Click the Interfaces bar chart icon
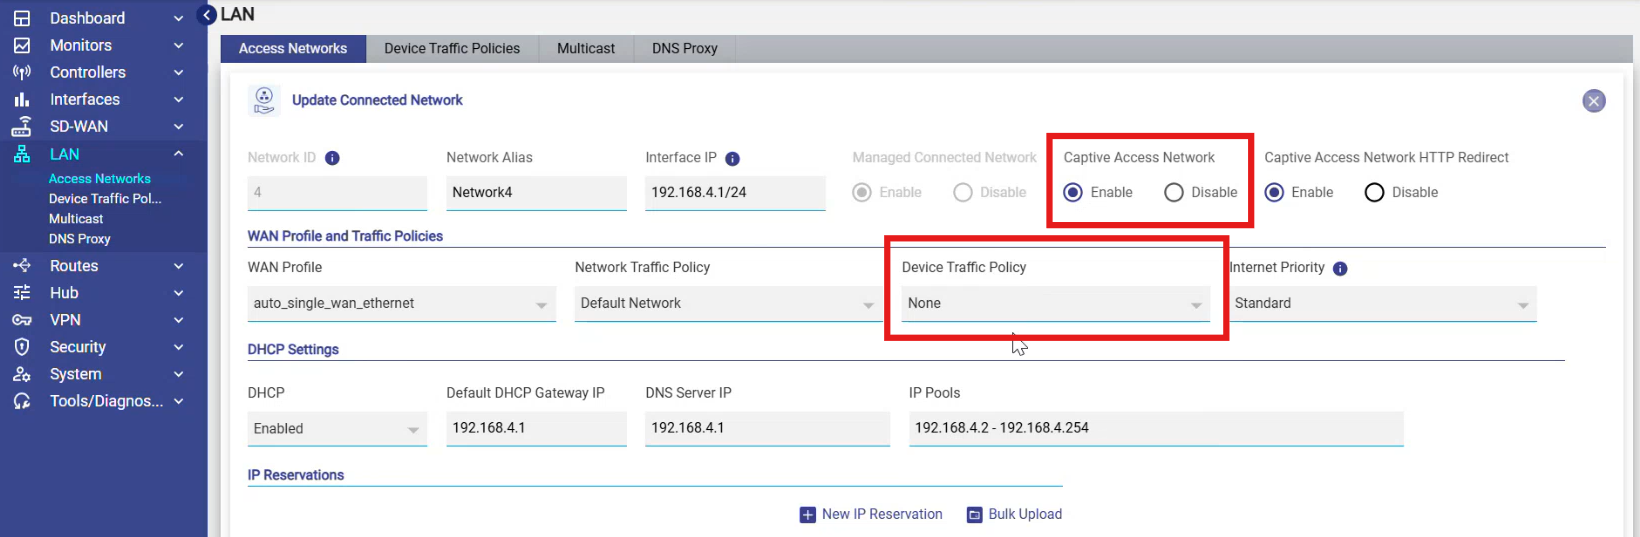 [x=21, y=99]
